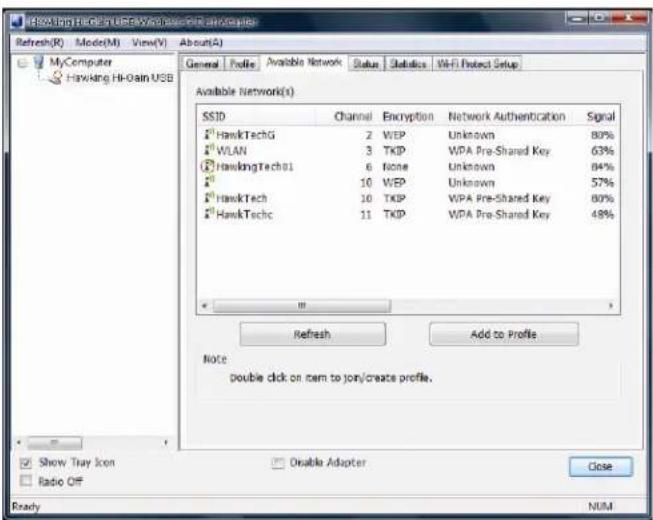
Task: Select the HawkTechc network row
Action: click(x=409, y=214)
